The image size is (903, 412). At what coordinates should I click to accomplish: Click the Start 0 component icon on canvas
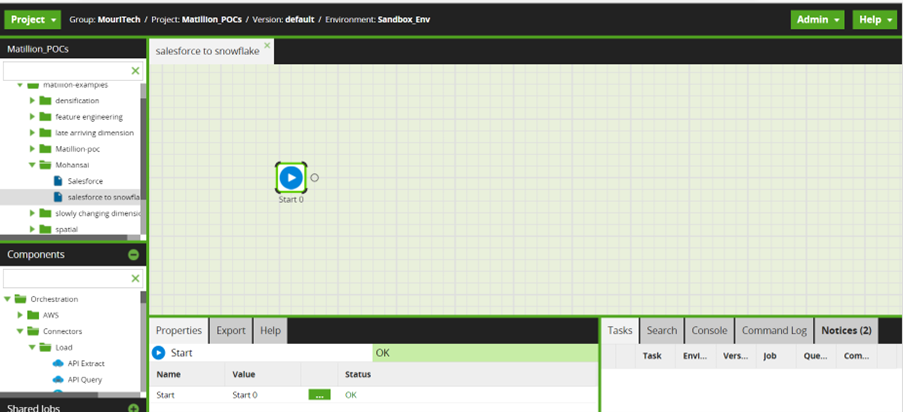[x=290, y=177]
